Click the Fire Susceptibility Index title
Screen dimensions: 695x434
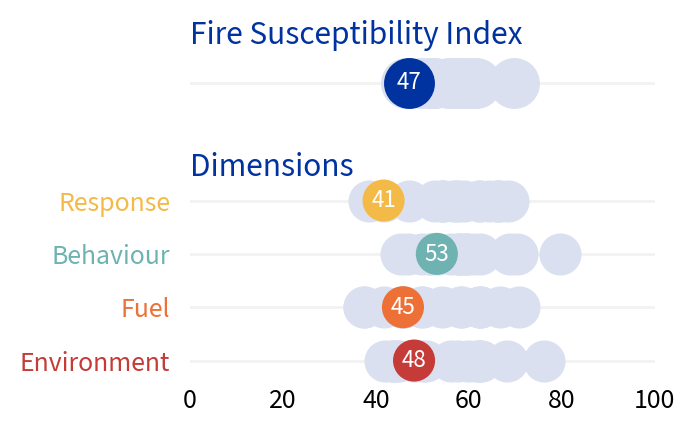(356, 34)
